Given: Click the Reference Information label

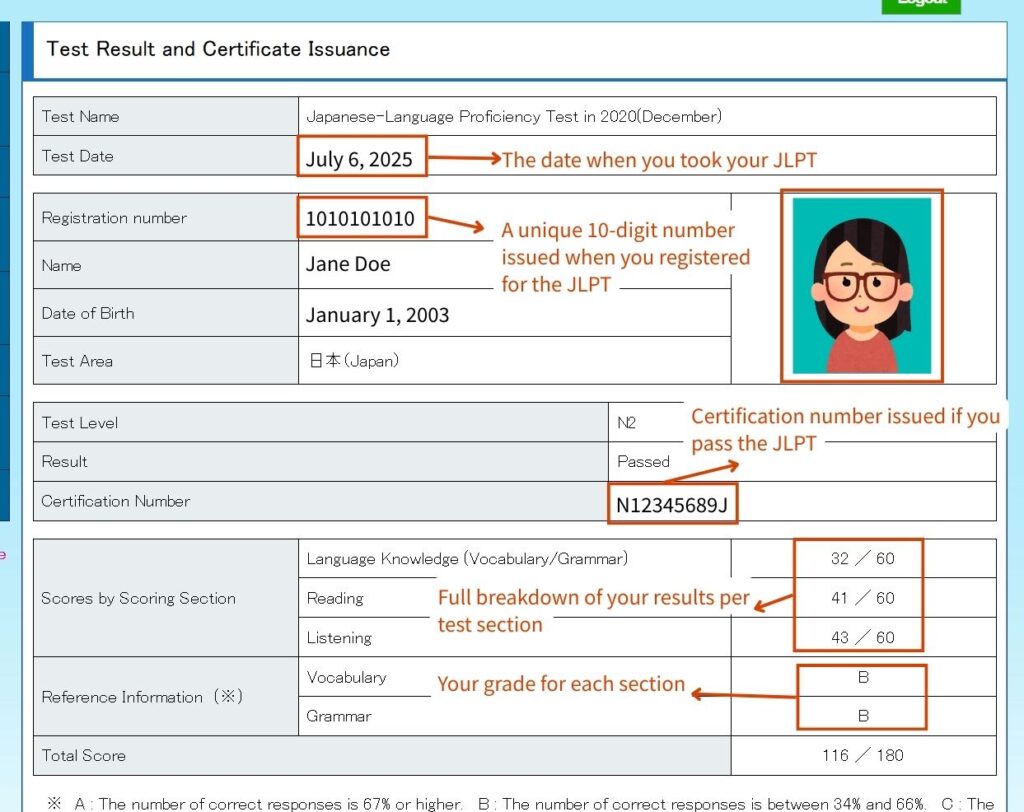Looking at the screenshot, I should pyautogui.click(x=142, y=696).
